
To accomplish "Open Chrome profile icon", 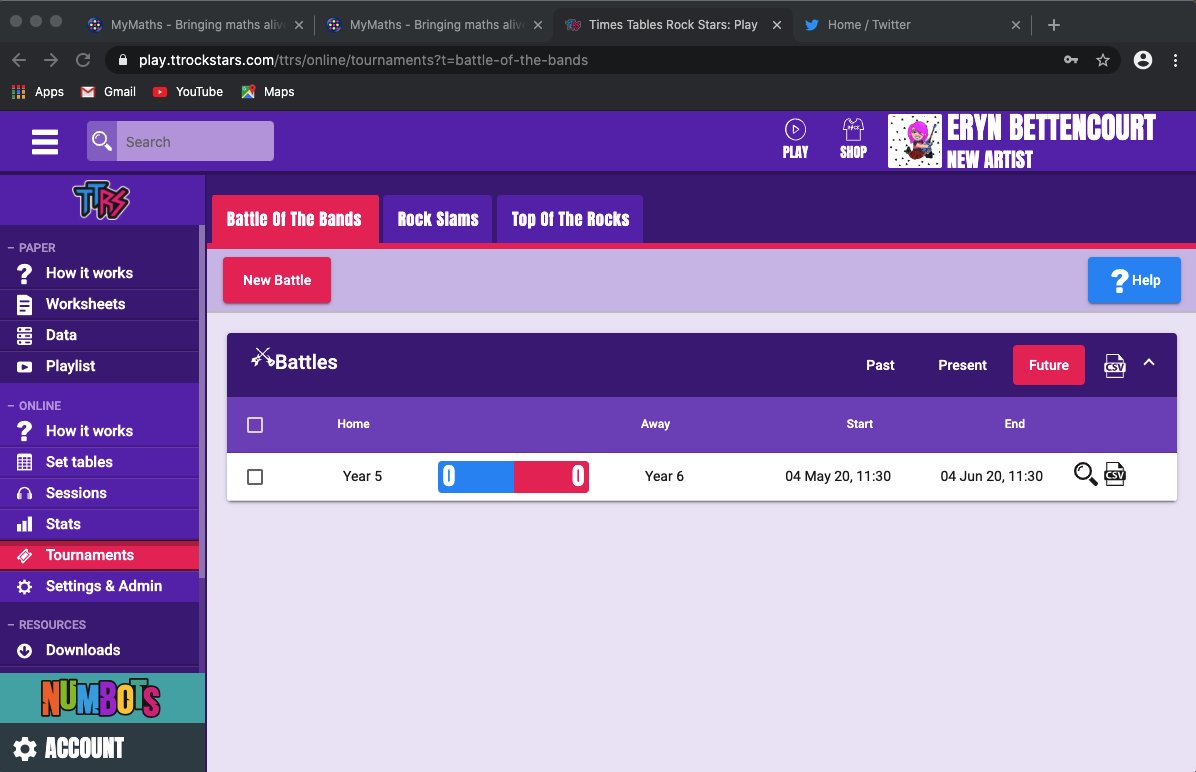I will pos(1143,60).
